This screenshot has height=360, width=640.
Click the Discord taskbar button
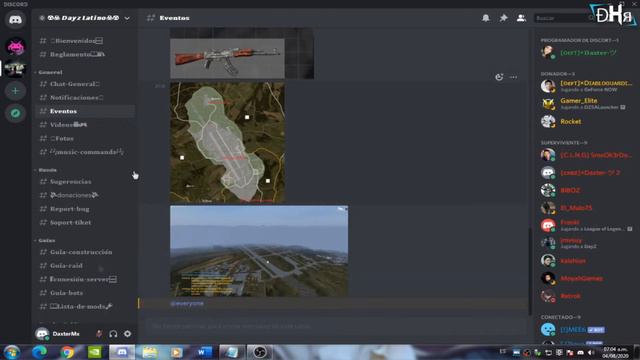coord(122,352)
